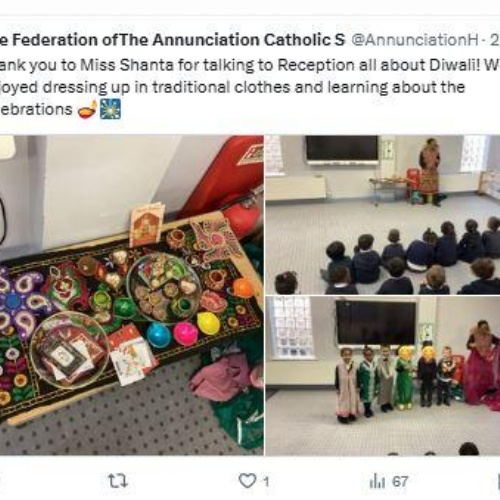
Task: Click the dot separator after @AnnunciationH
Action: click(x=484, y=41)
